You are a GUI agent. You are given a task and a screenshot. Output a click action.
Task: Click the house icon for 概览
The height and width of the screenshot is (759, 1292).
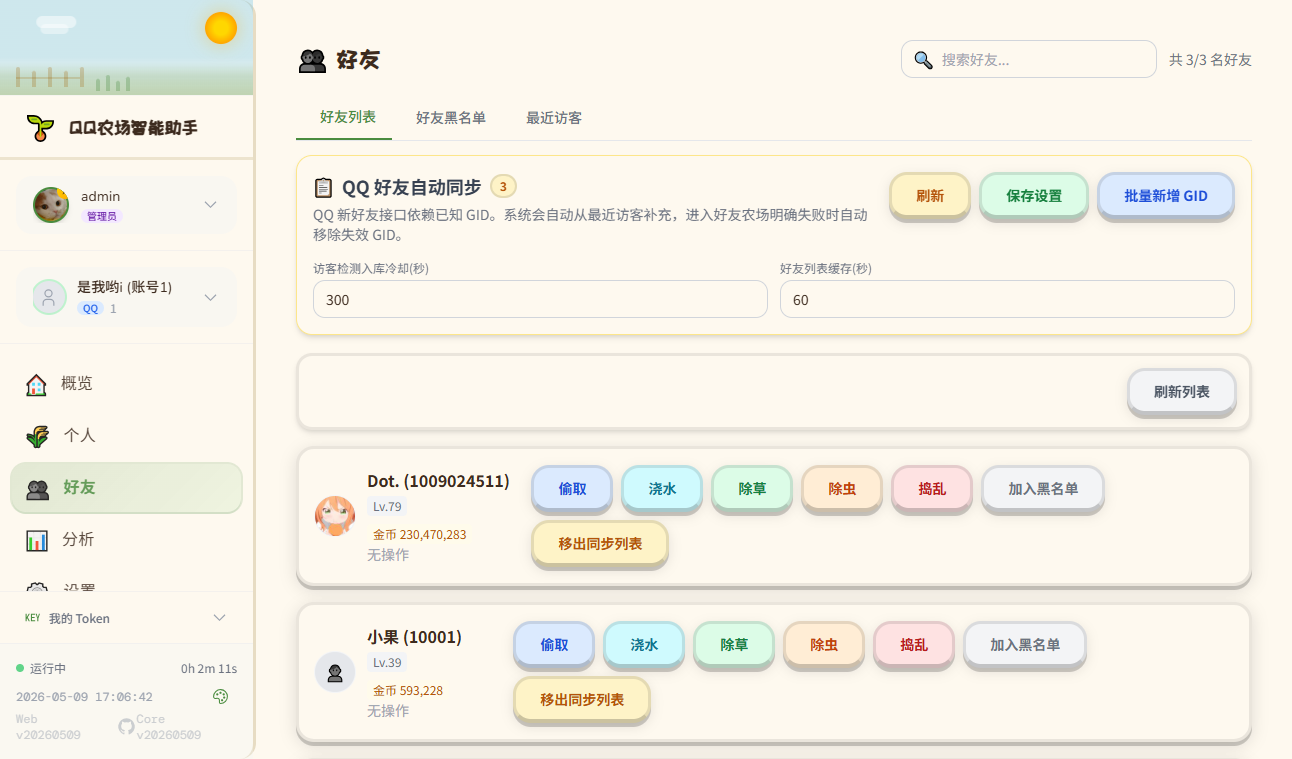click(37, 384)
